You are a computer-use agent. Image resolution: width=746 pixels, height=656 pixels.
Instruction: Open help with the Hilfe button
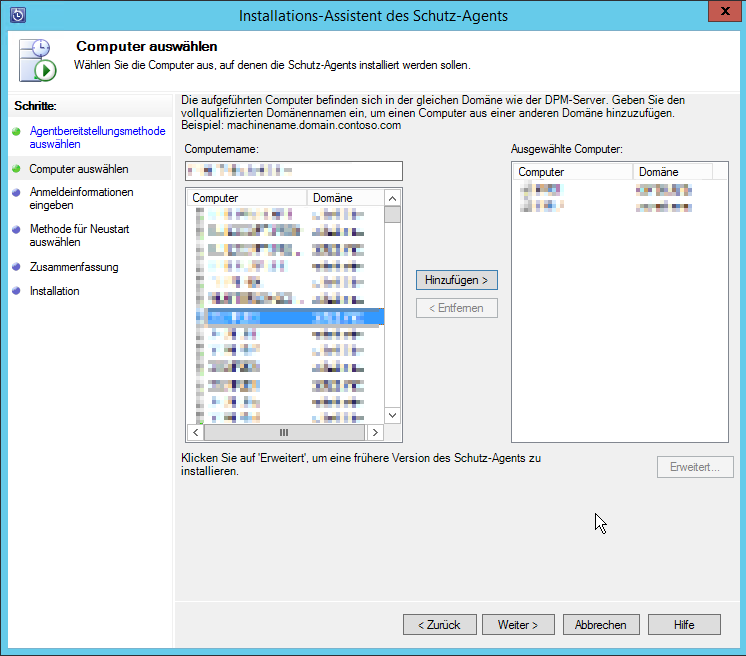pos(684,624)
